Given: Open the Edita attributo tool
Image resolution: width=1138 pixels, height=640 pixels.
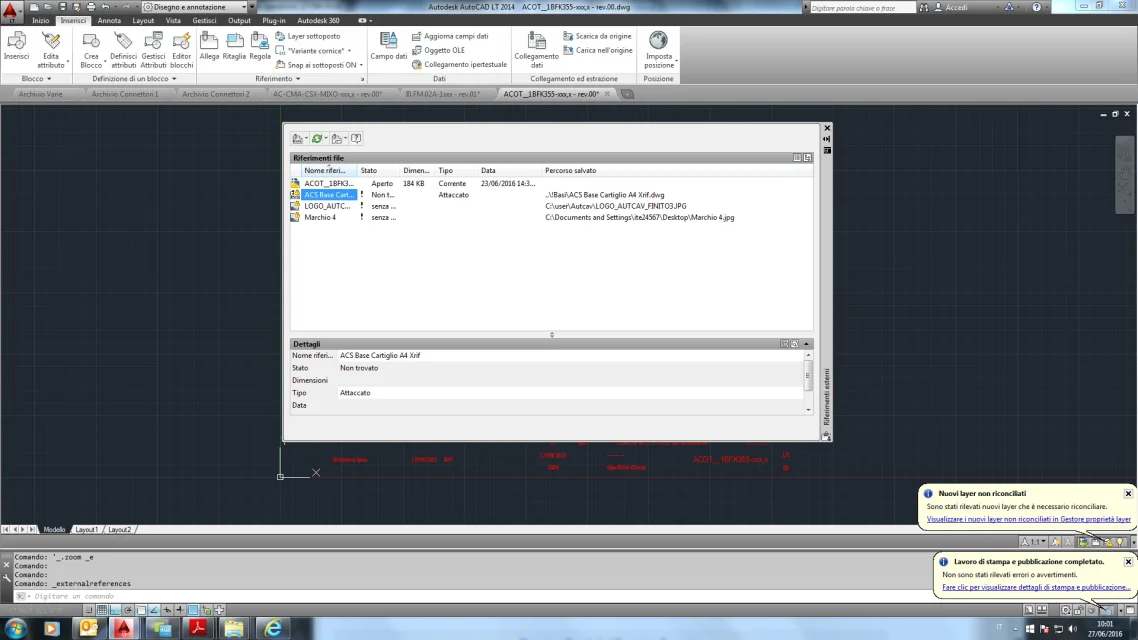Looking at the screenshot, I should tap(51, 50).
